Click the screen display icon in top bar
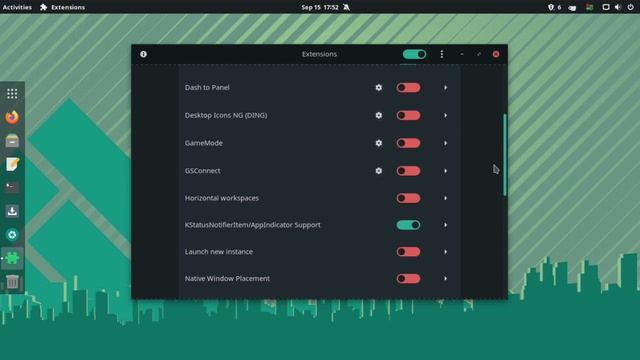 pos(606,7)
